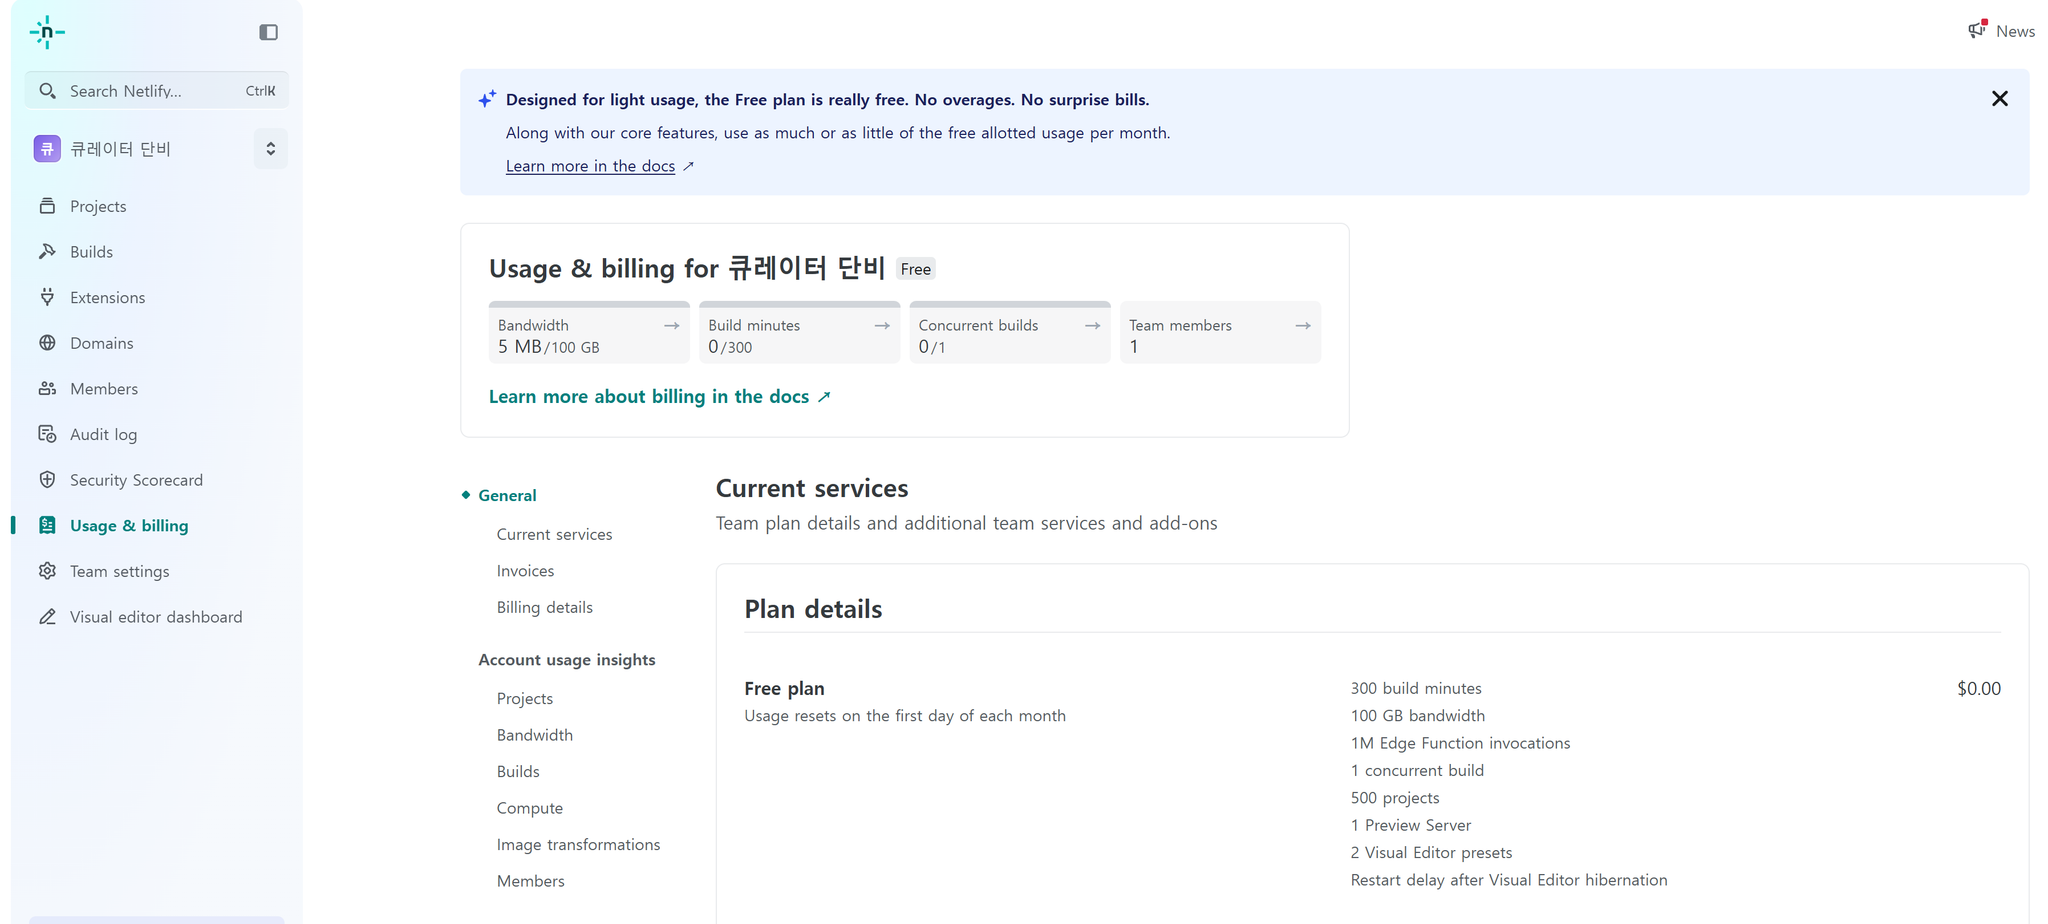This screenshot has width=2048, height=924.
Task: Click the 'Free plan' title text
Action: [784, 689]
